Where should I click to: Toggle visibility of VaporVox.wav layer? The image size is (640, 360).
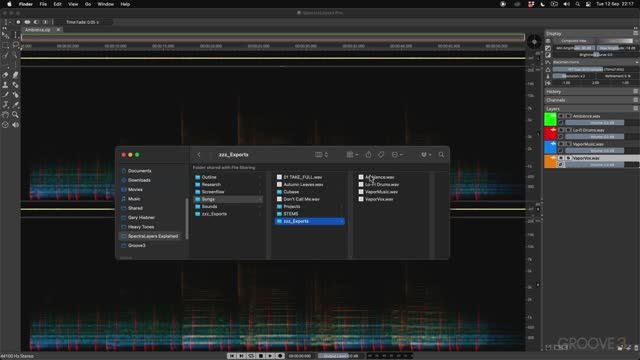coord(561,158)
